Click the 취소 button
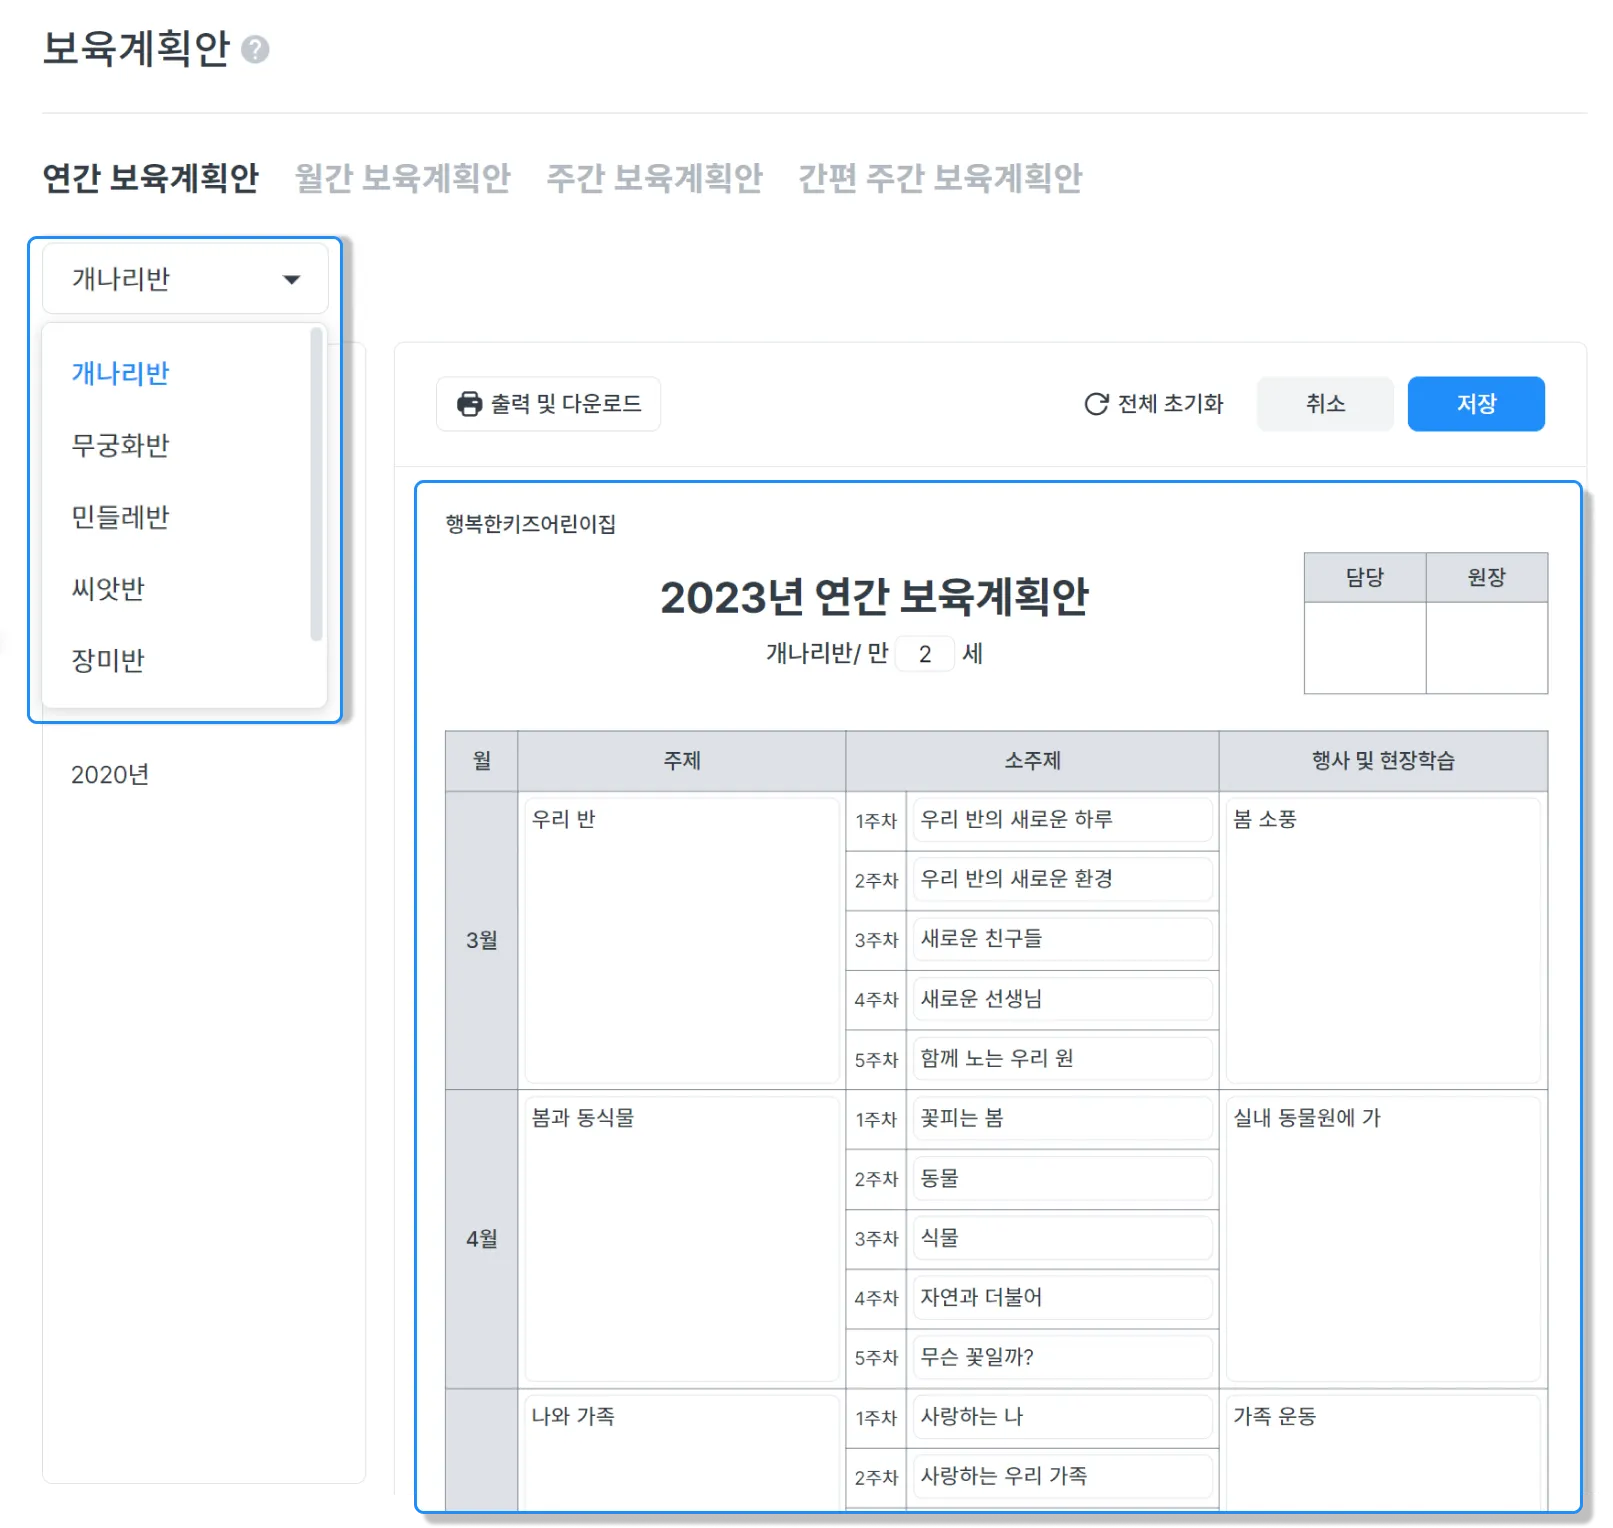1613x1528 pixels. pyautogui.click(x=1325, y=404)
